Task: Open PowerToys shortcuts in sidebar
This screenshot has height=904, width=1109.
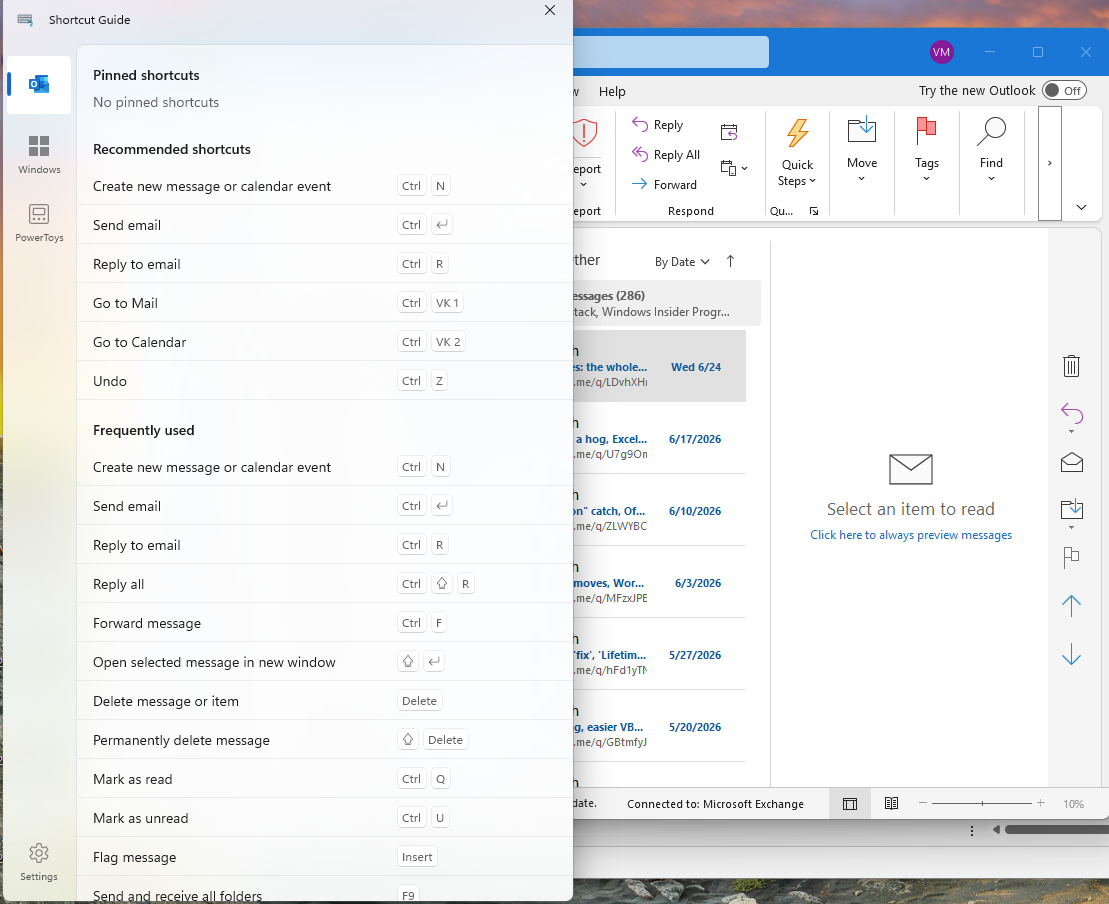Action: click(39, 223)
